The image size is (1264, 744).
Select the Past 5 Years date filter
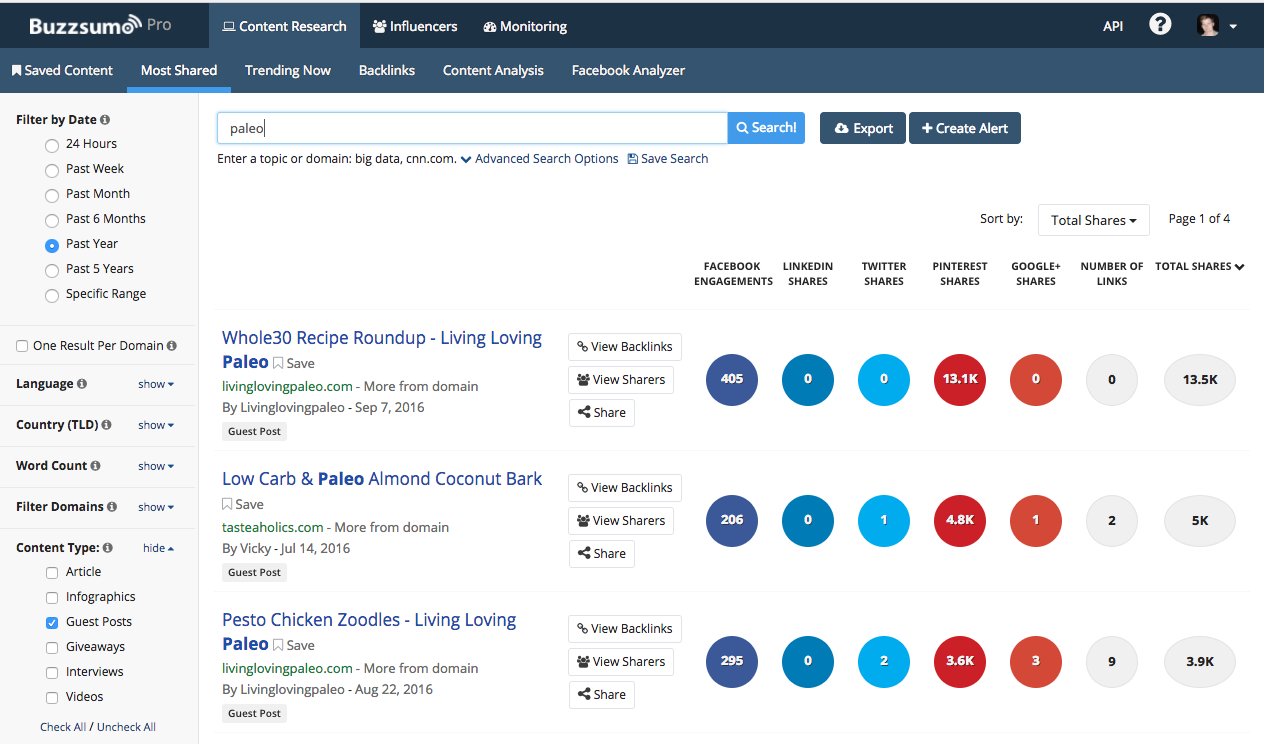pyautogui.click(x=52, y=270)
